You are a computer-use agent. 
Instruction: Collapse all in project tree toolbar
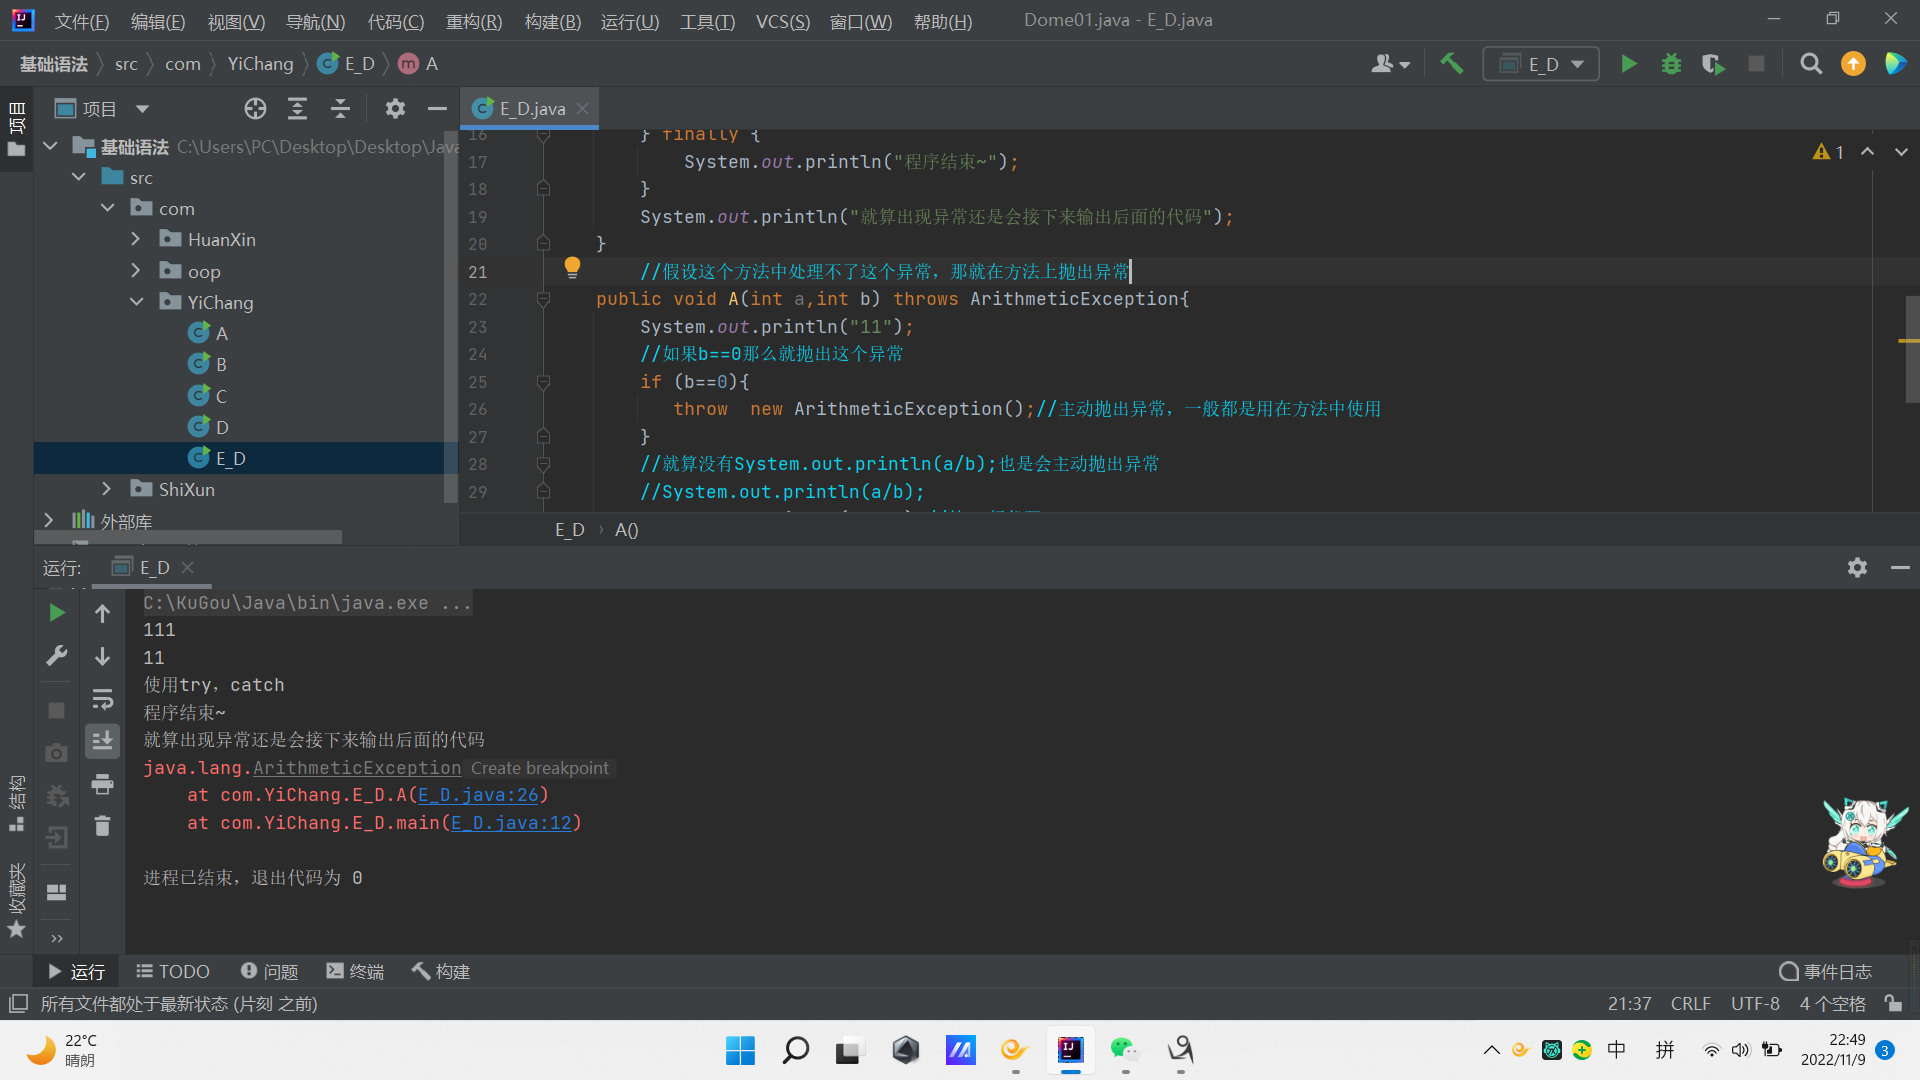340,109
